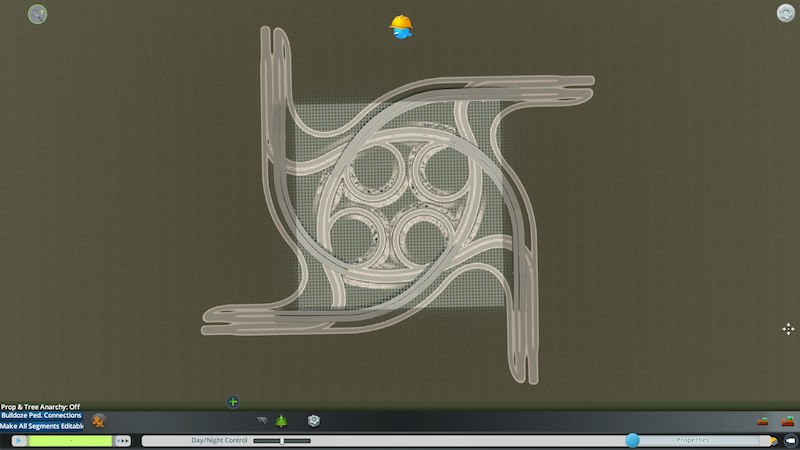Click the top-right round menu button

pyautogui.click(x=785, y=13)
